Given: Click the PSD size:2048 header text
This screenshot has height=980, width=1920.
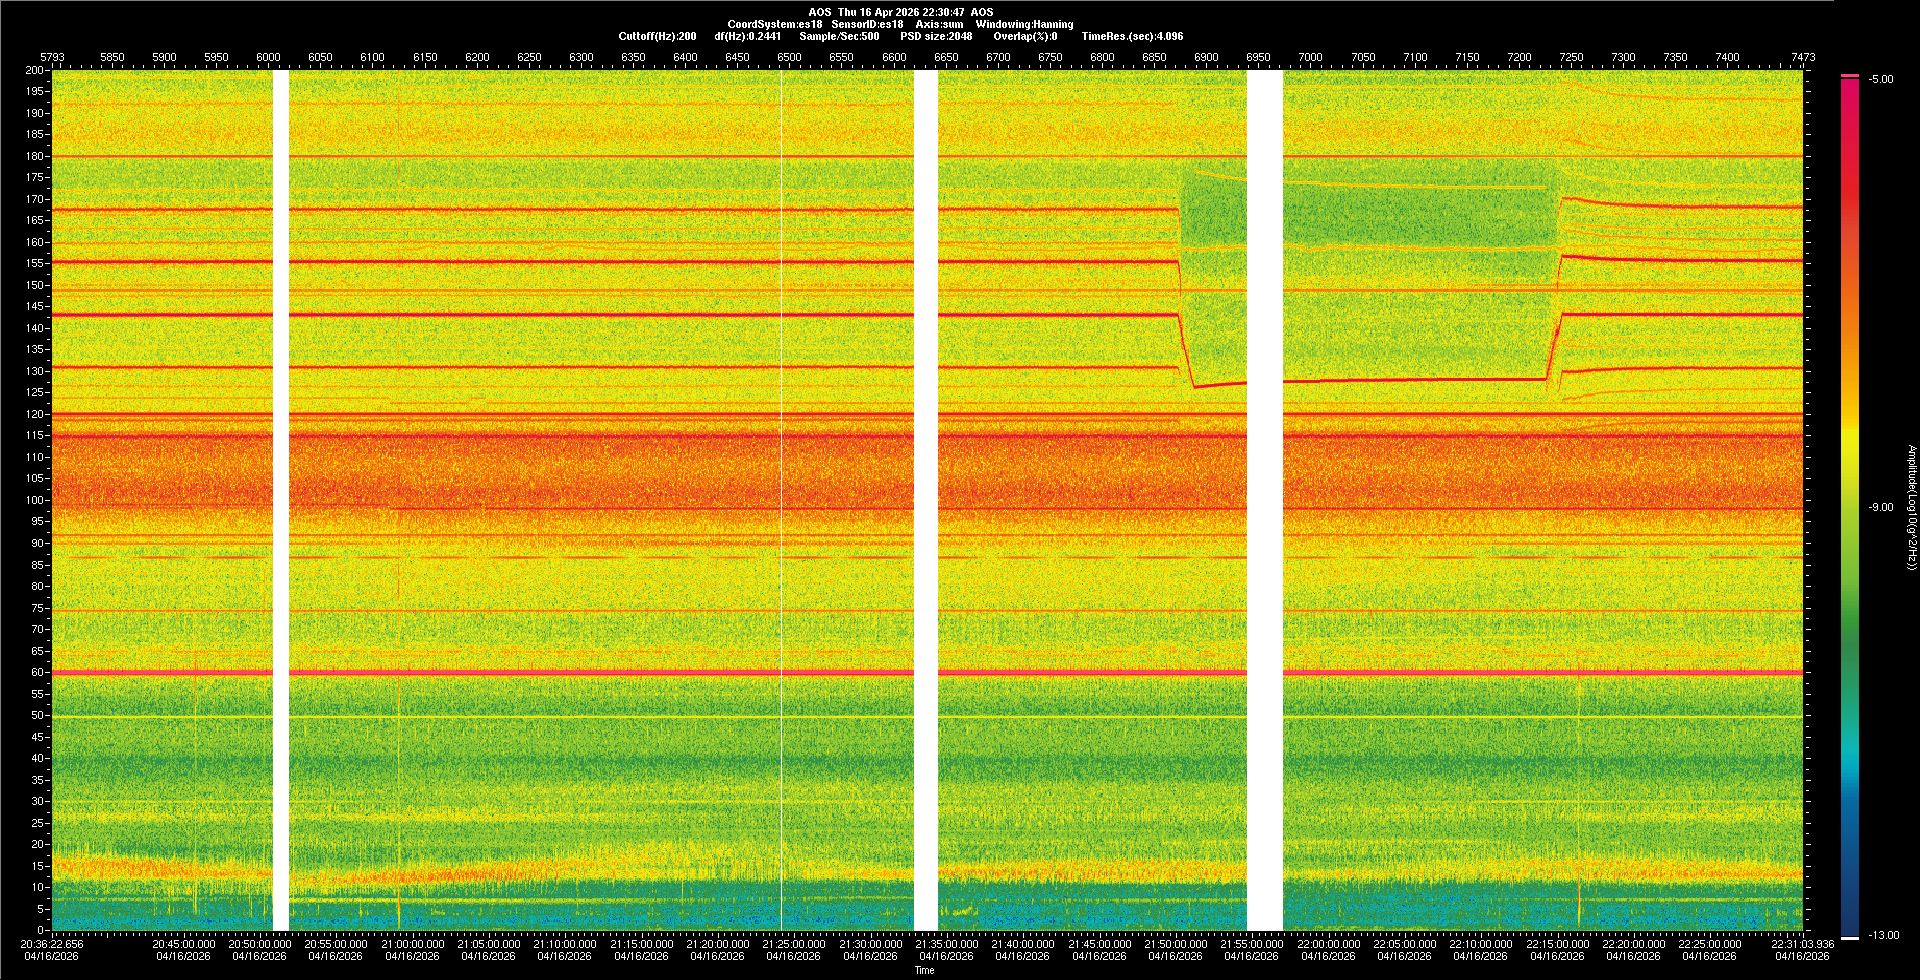Looking at the screenshot, I should [x=935, y=36].
